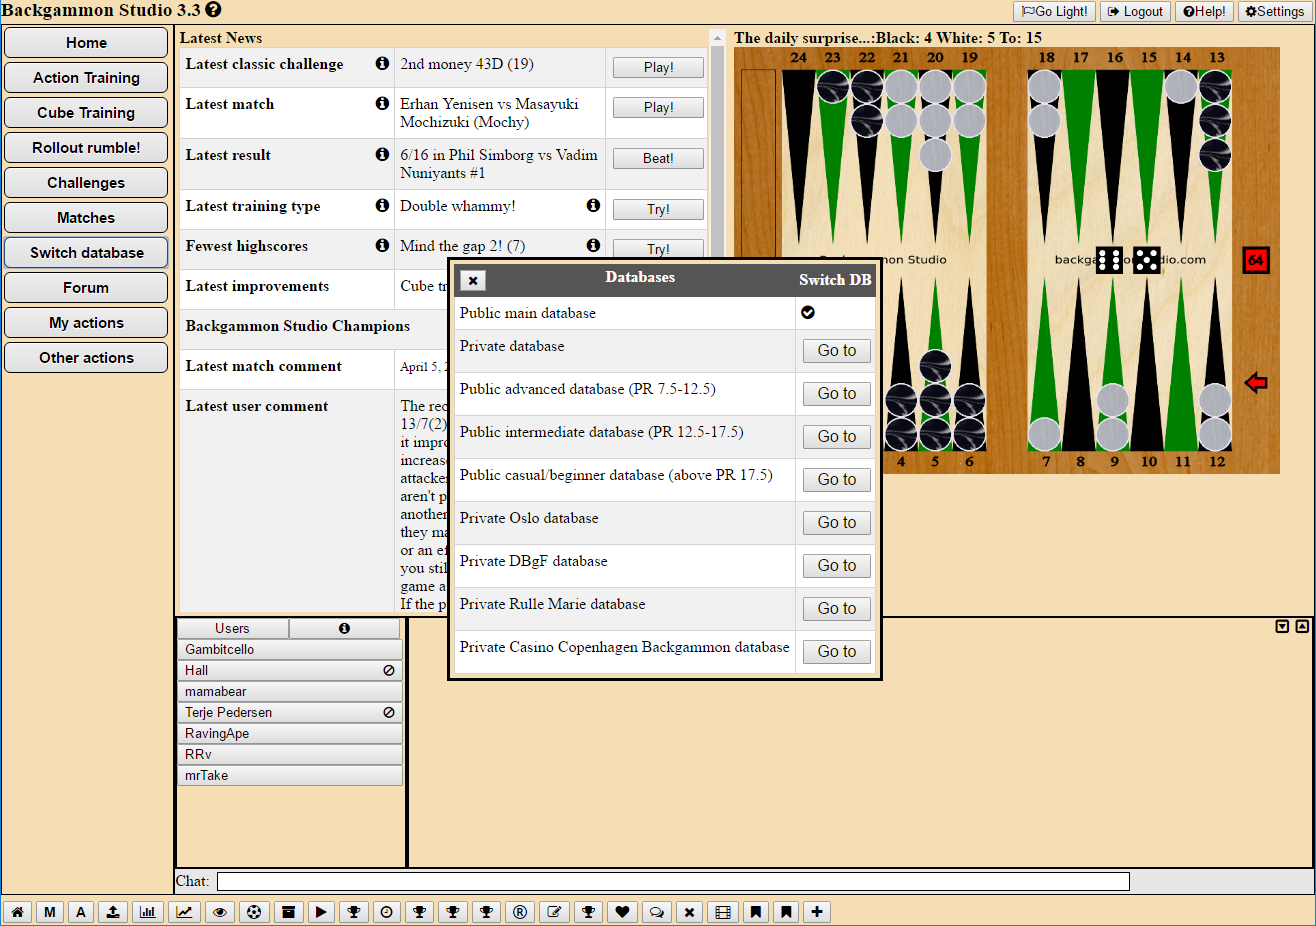Screen dimensions: 1316x926
Task: Open My actions menu
Action: click(86, 323)
